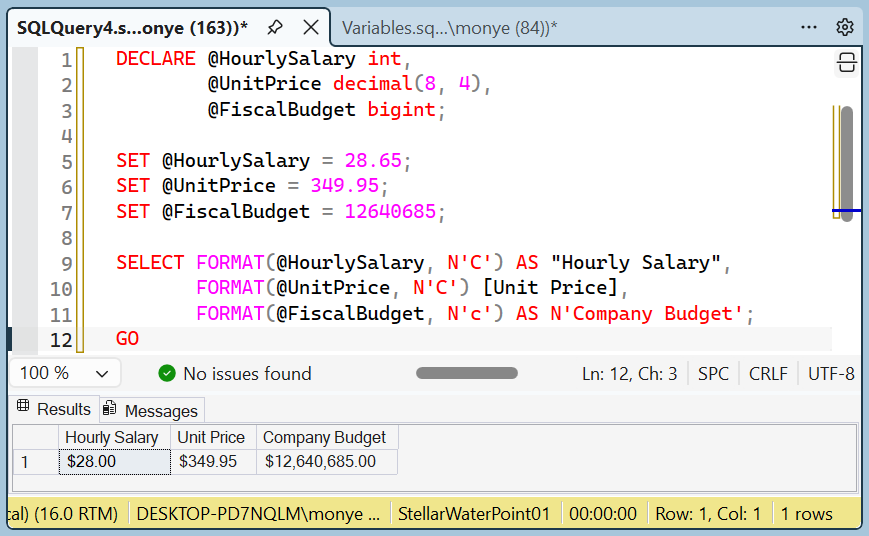The width and height of the screenshot is (869, 536).
Task: Click the vertical scrollbar thumb in editor
Action: tap(847, 164)
